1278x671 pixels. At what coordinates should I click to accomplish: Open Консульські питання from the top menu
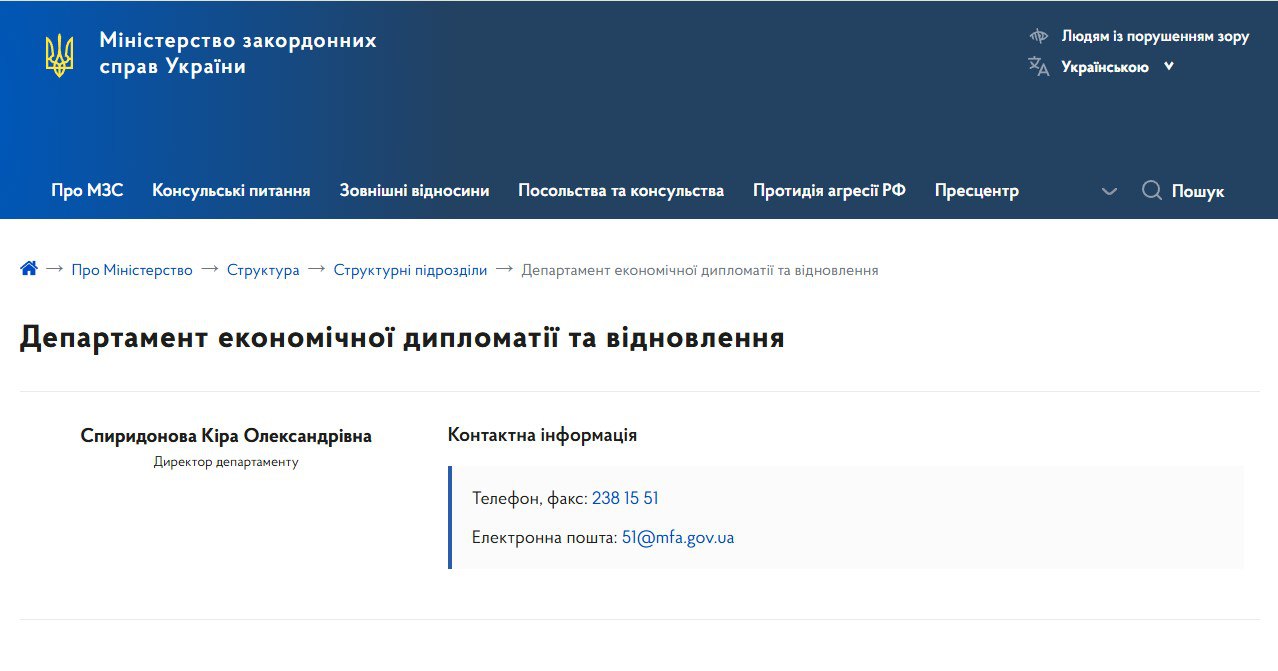pyautogui.click(x=231, y=190)
